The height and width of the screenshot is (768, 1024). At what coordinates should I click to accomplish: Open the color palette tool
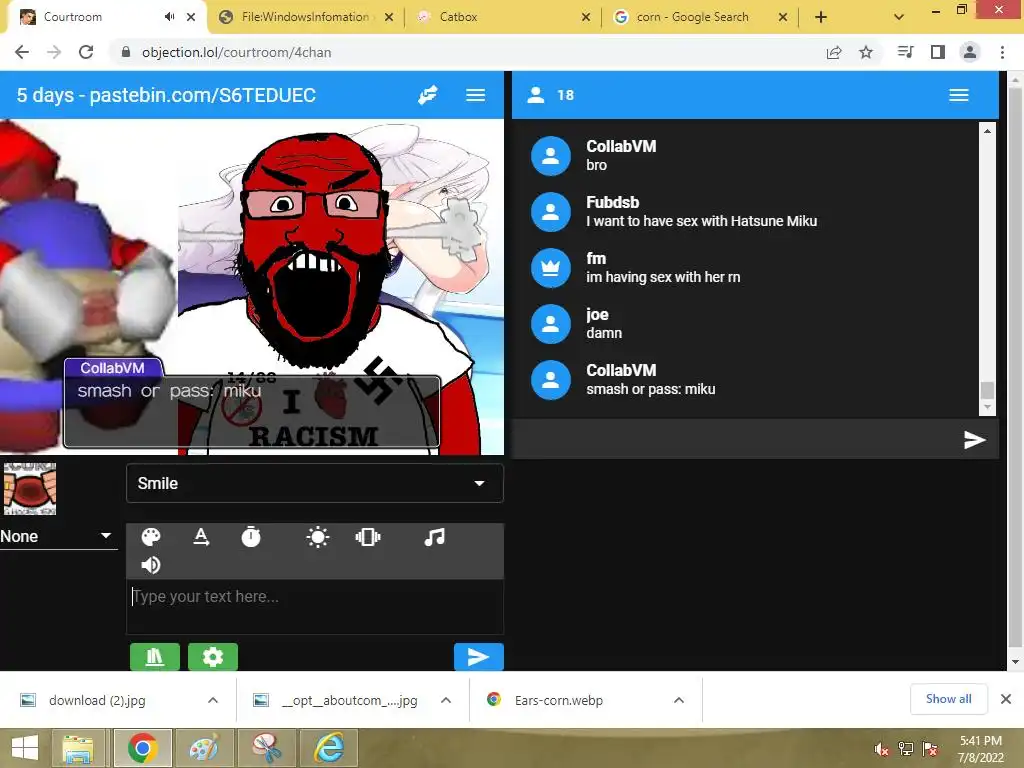151,537
